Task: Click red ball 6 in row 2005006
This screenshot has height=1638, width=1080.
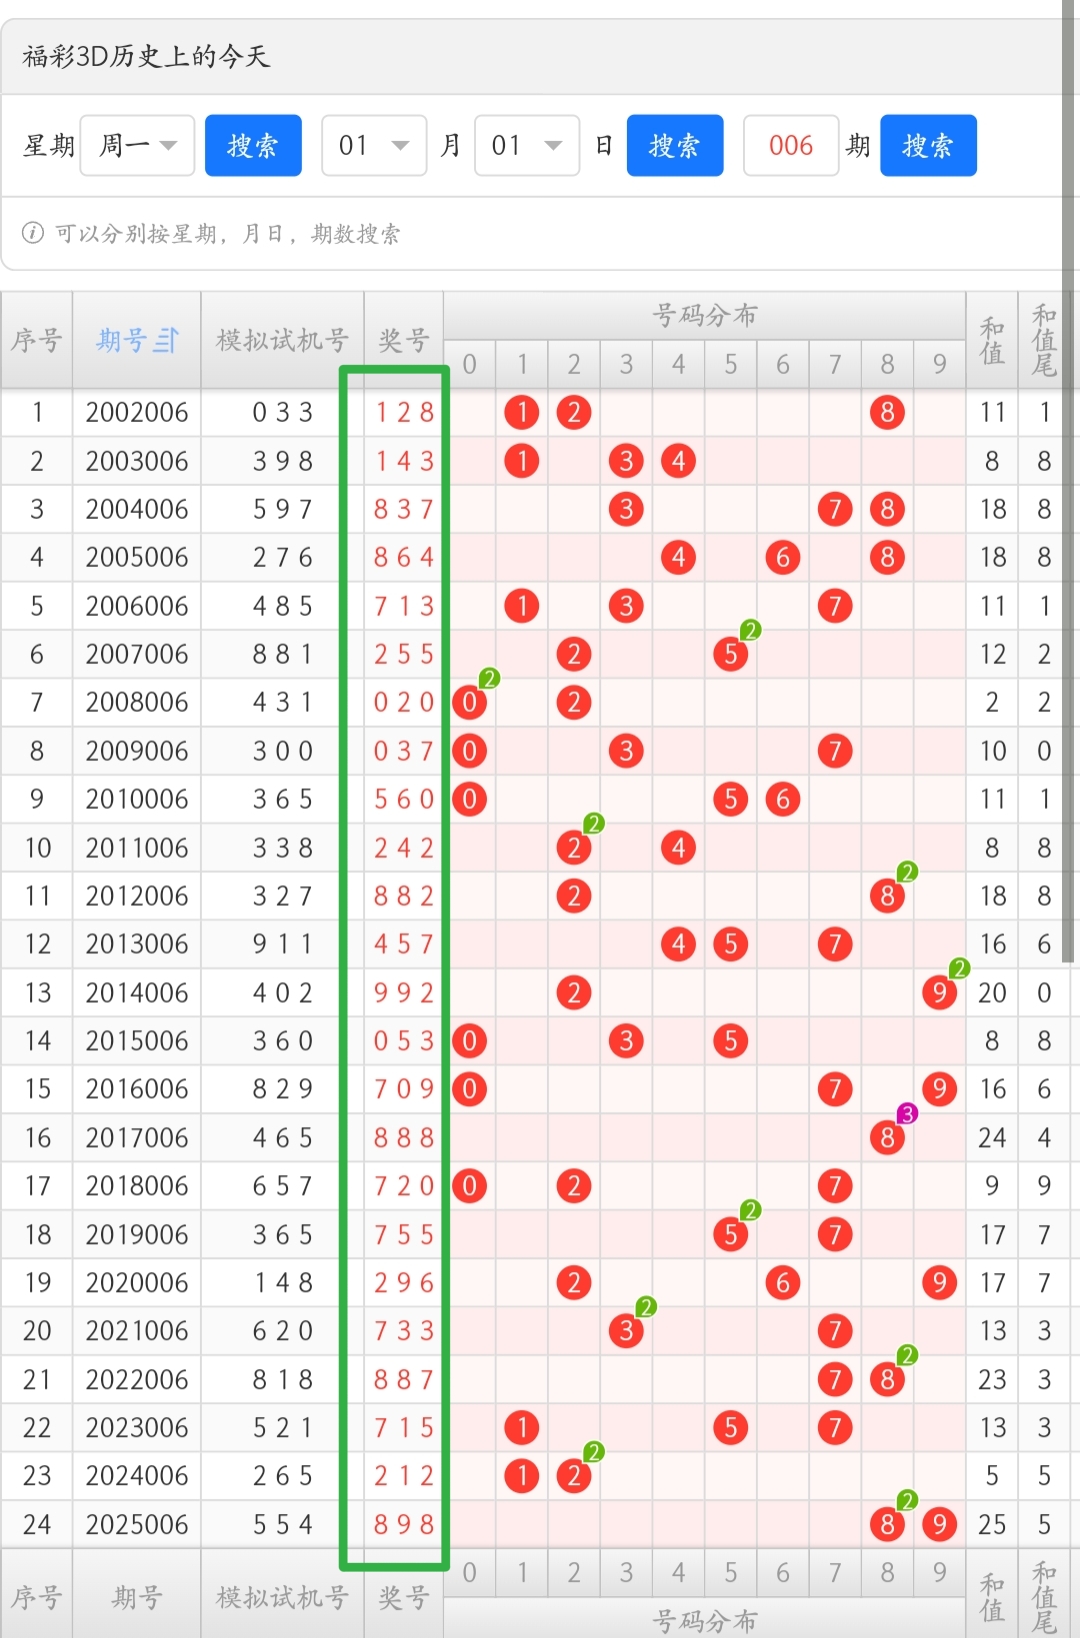Action: click(783, 557)
